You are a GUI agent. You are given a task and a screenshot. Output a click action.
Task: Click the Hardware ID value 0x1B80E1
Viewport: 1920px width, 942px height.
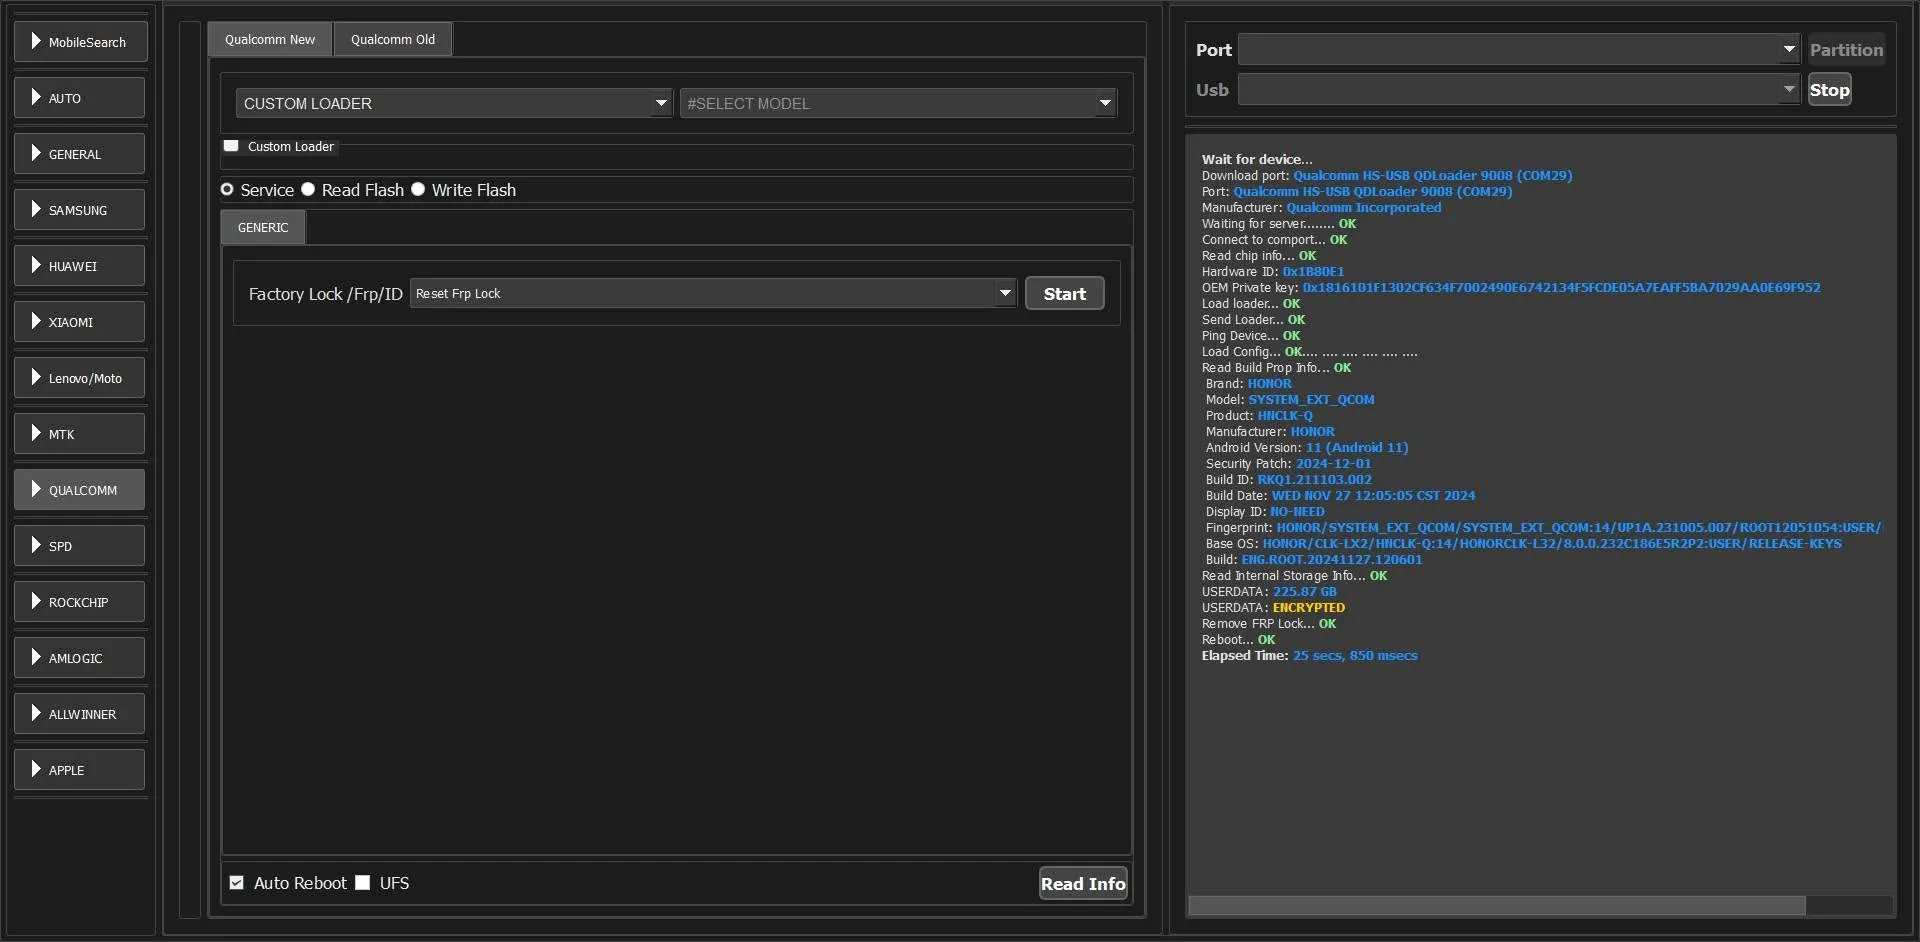pos(1313,271)
